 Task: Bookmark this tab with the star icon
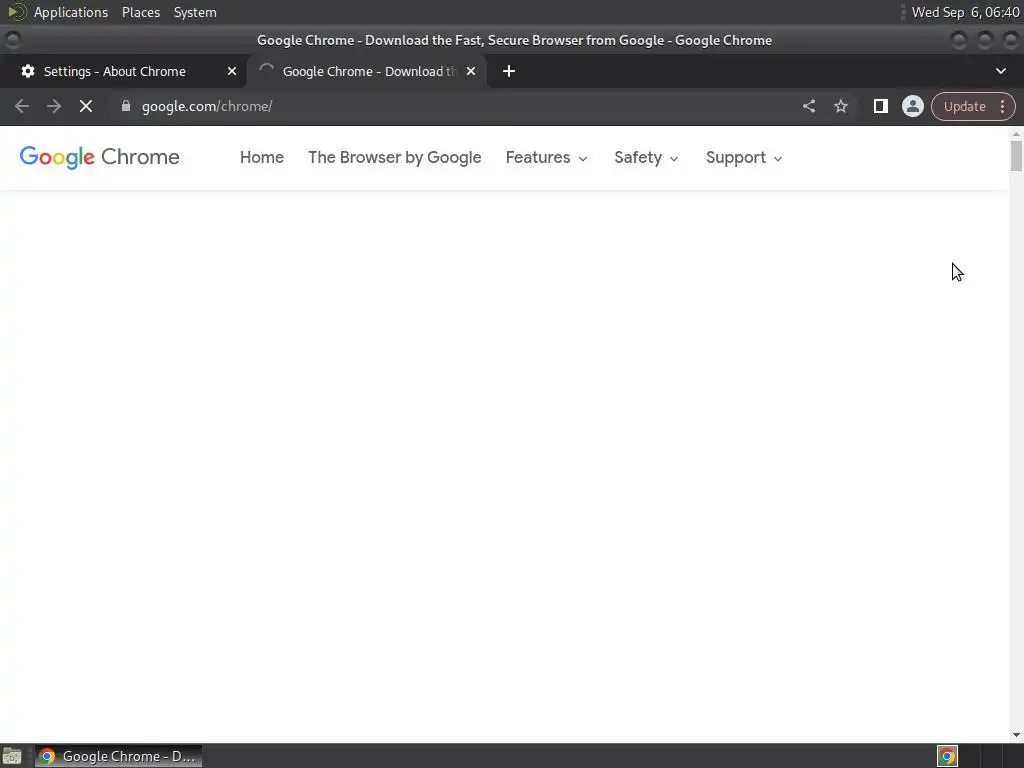pyautogui.click(x=840, y=106)
